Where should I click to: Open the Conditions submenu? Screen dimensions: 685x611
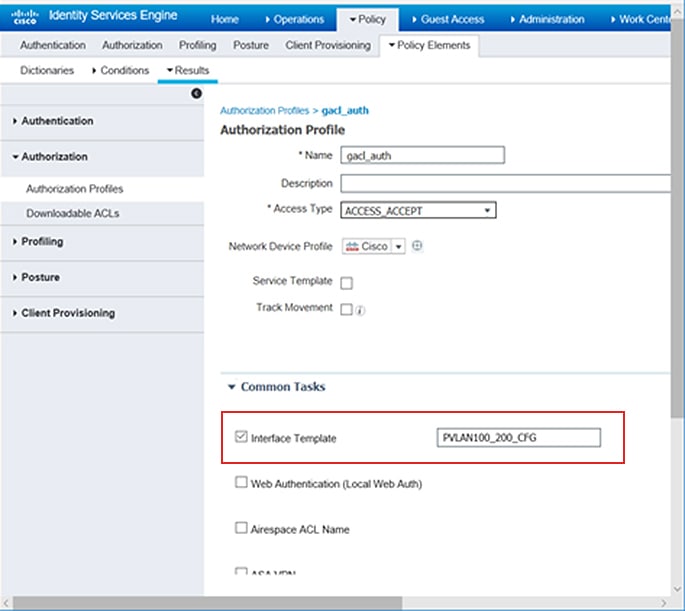click(x=121, y=70)
